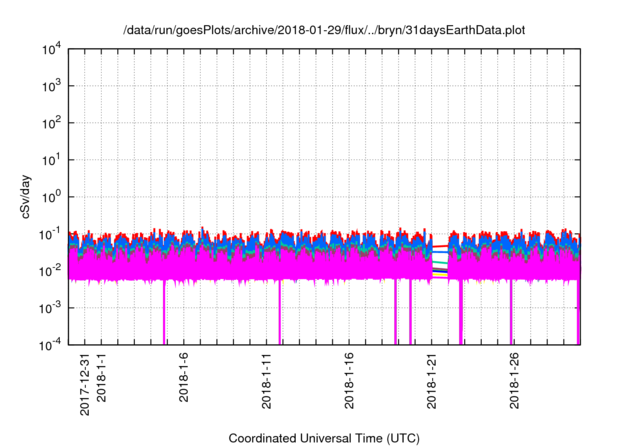Viewport: 640px width, 448px height.
Task: Click the 2018-1-26 date label
Action: coord(514,381)
